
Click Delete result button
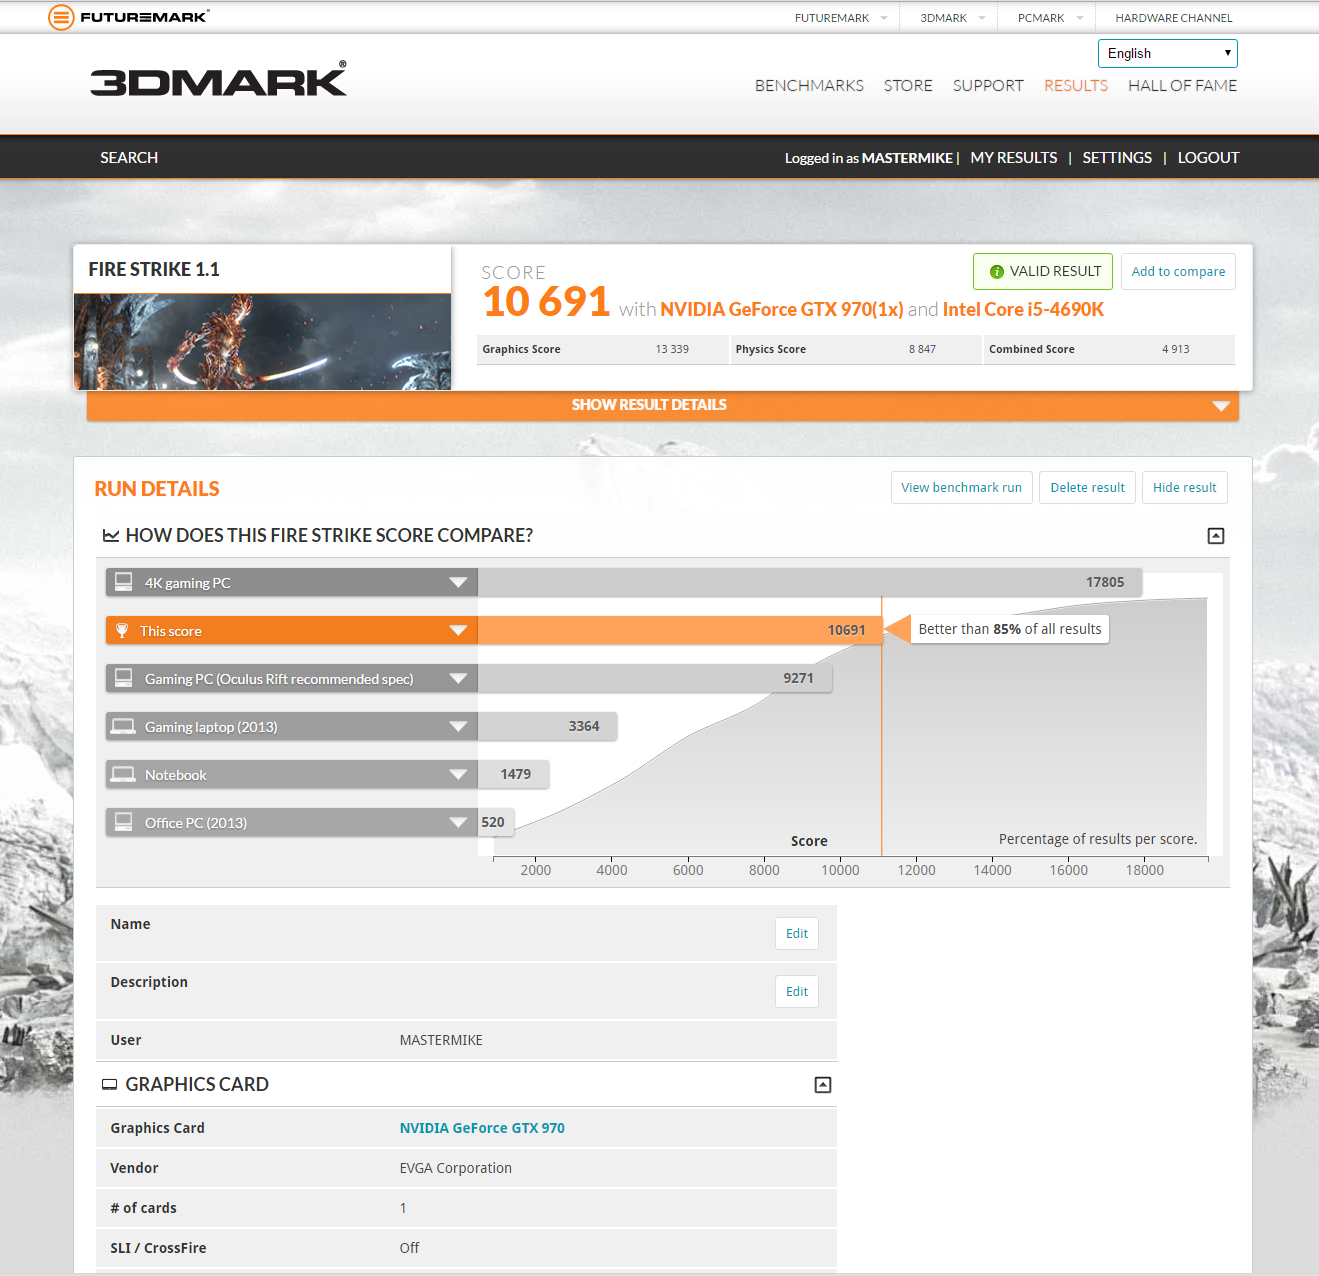[x=1087, y=488]
